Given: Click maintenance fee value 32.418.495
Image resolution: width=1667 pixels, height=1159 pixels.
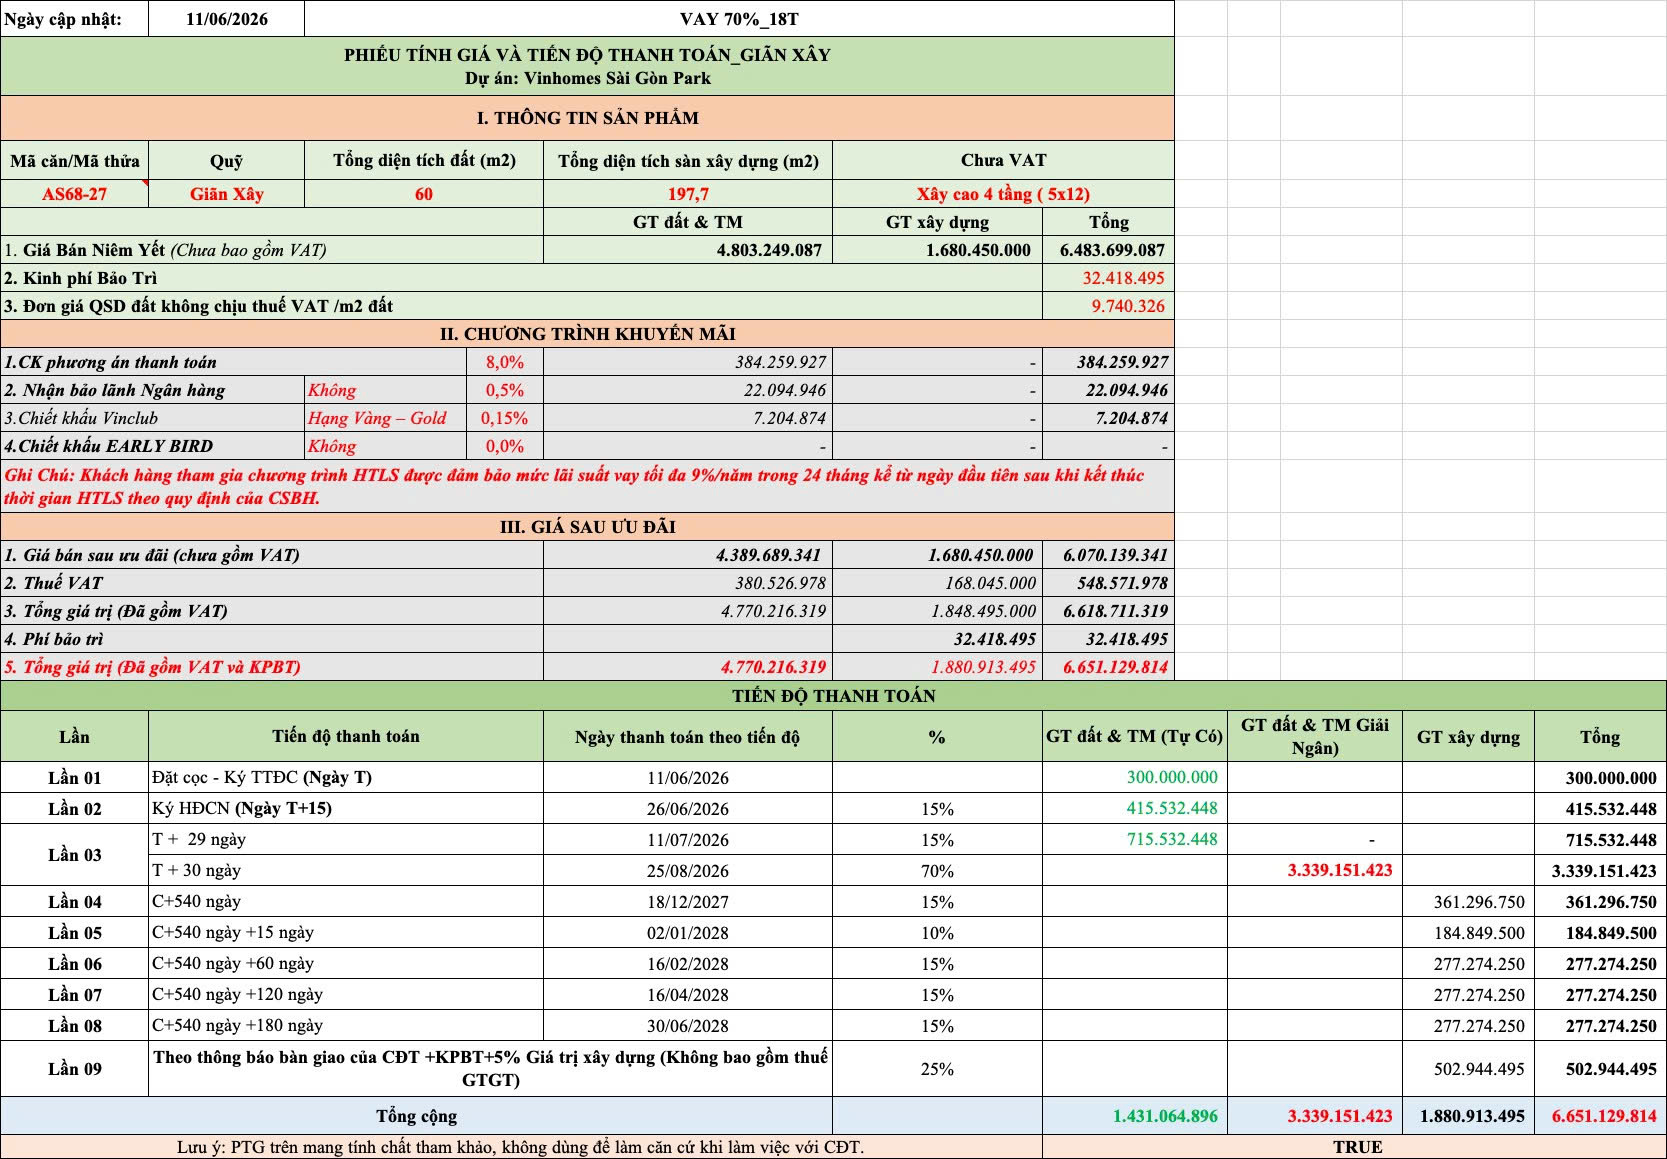Looking at the screenshot, I should tap(1108, 278).
